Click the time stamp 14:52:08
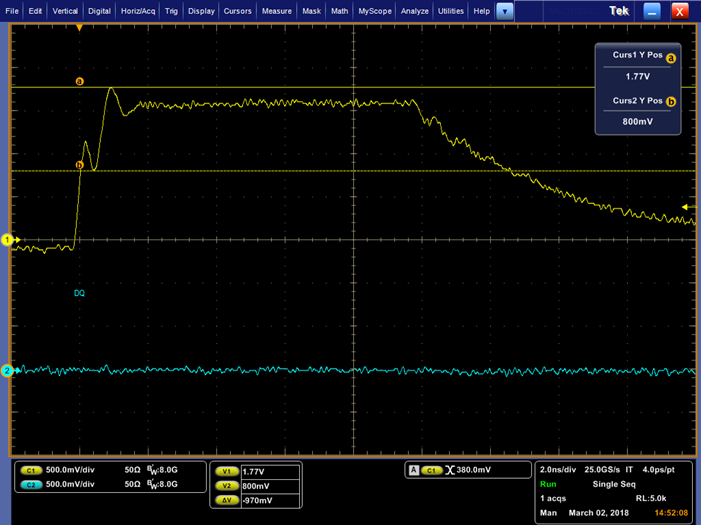Image resolution: width=701 pixels, height=525 pixels. [x=671, y=513]
